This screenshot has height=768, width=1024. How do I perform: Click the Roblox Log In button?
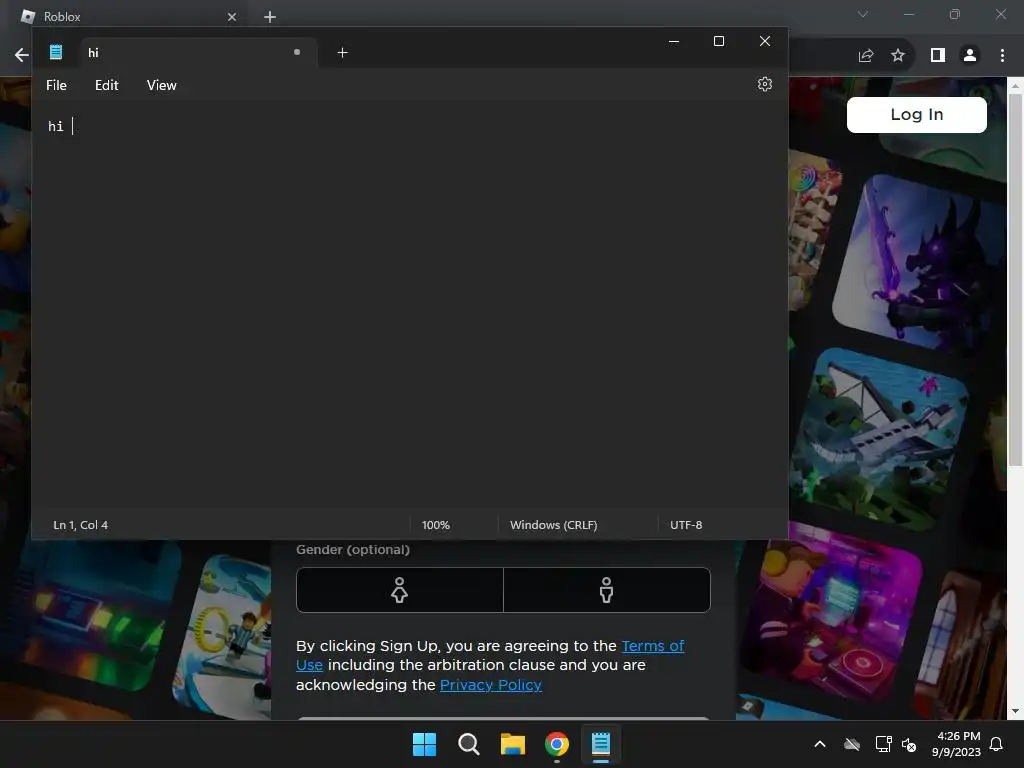point(917,115)
